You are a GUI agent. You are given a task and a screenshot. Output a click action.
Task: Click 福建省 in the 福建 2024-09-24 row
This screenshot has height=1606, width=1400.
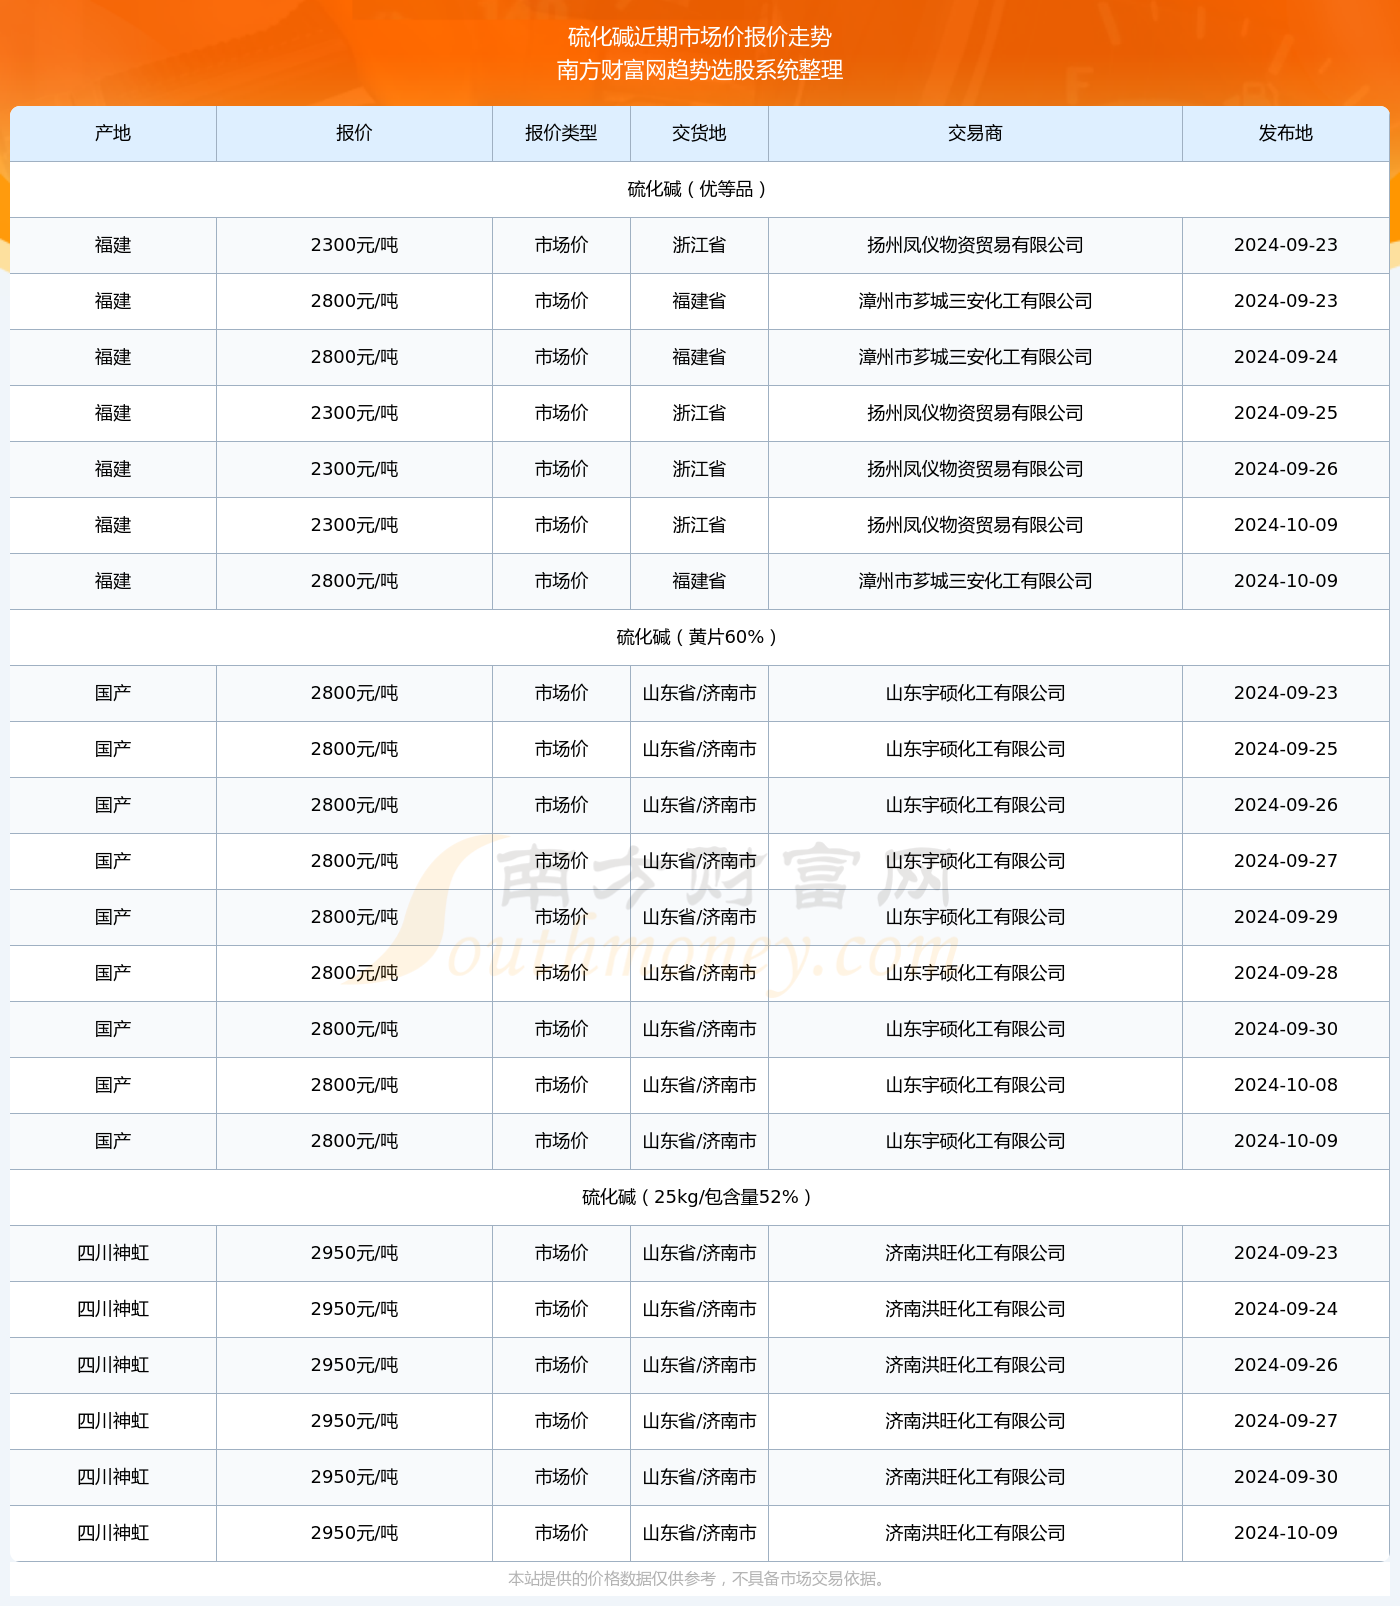(699, 357)
